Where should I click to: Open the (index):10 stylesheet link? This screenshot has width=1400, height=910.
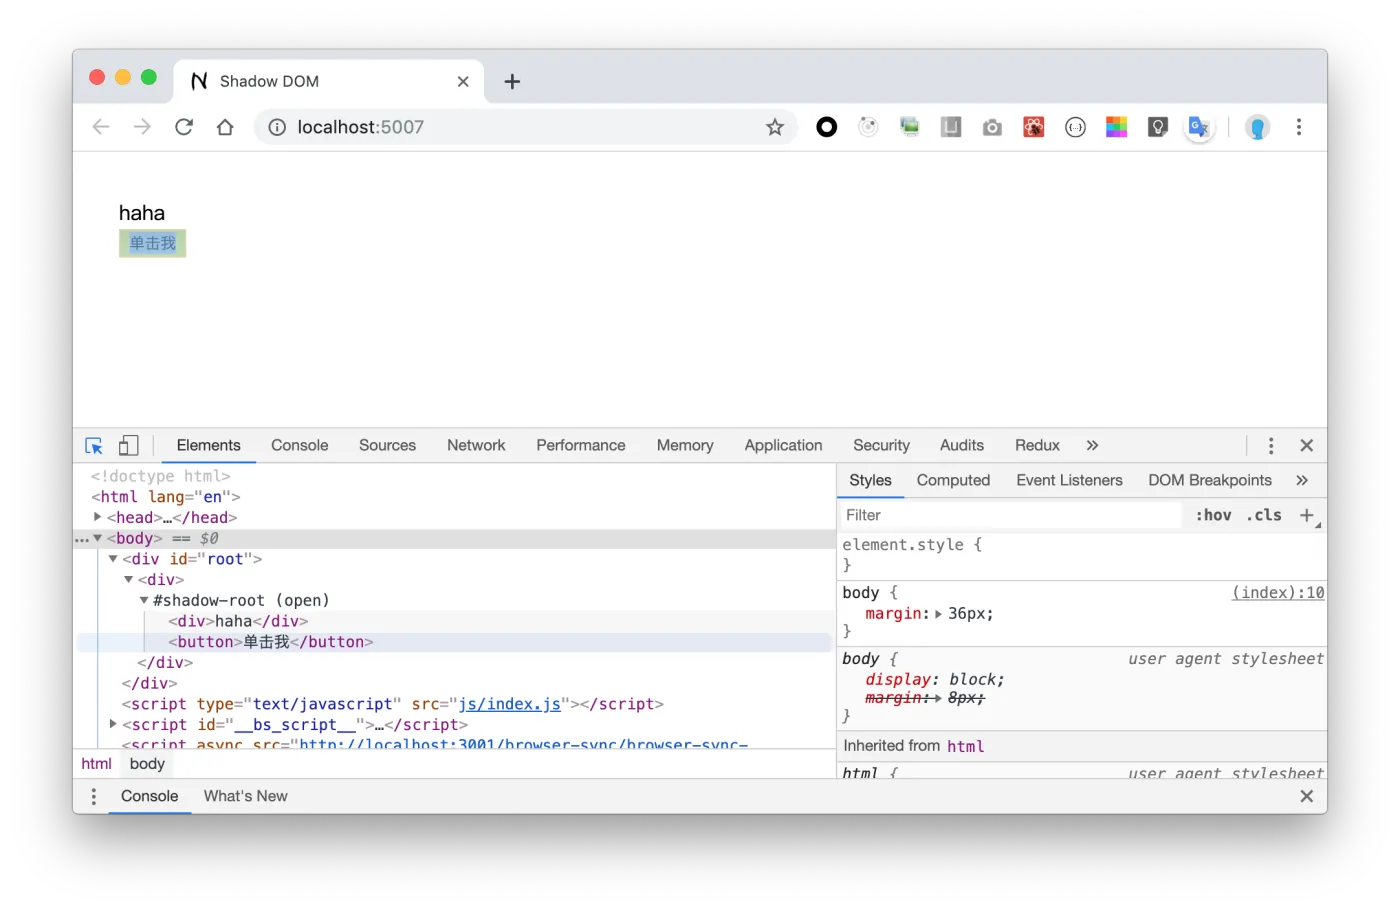[1278, 593]
